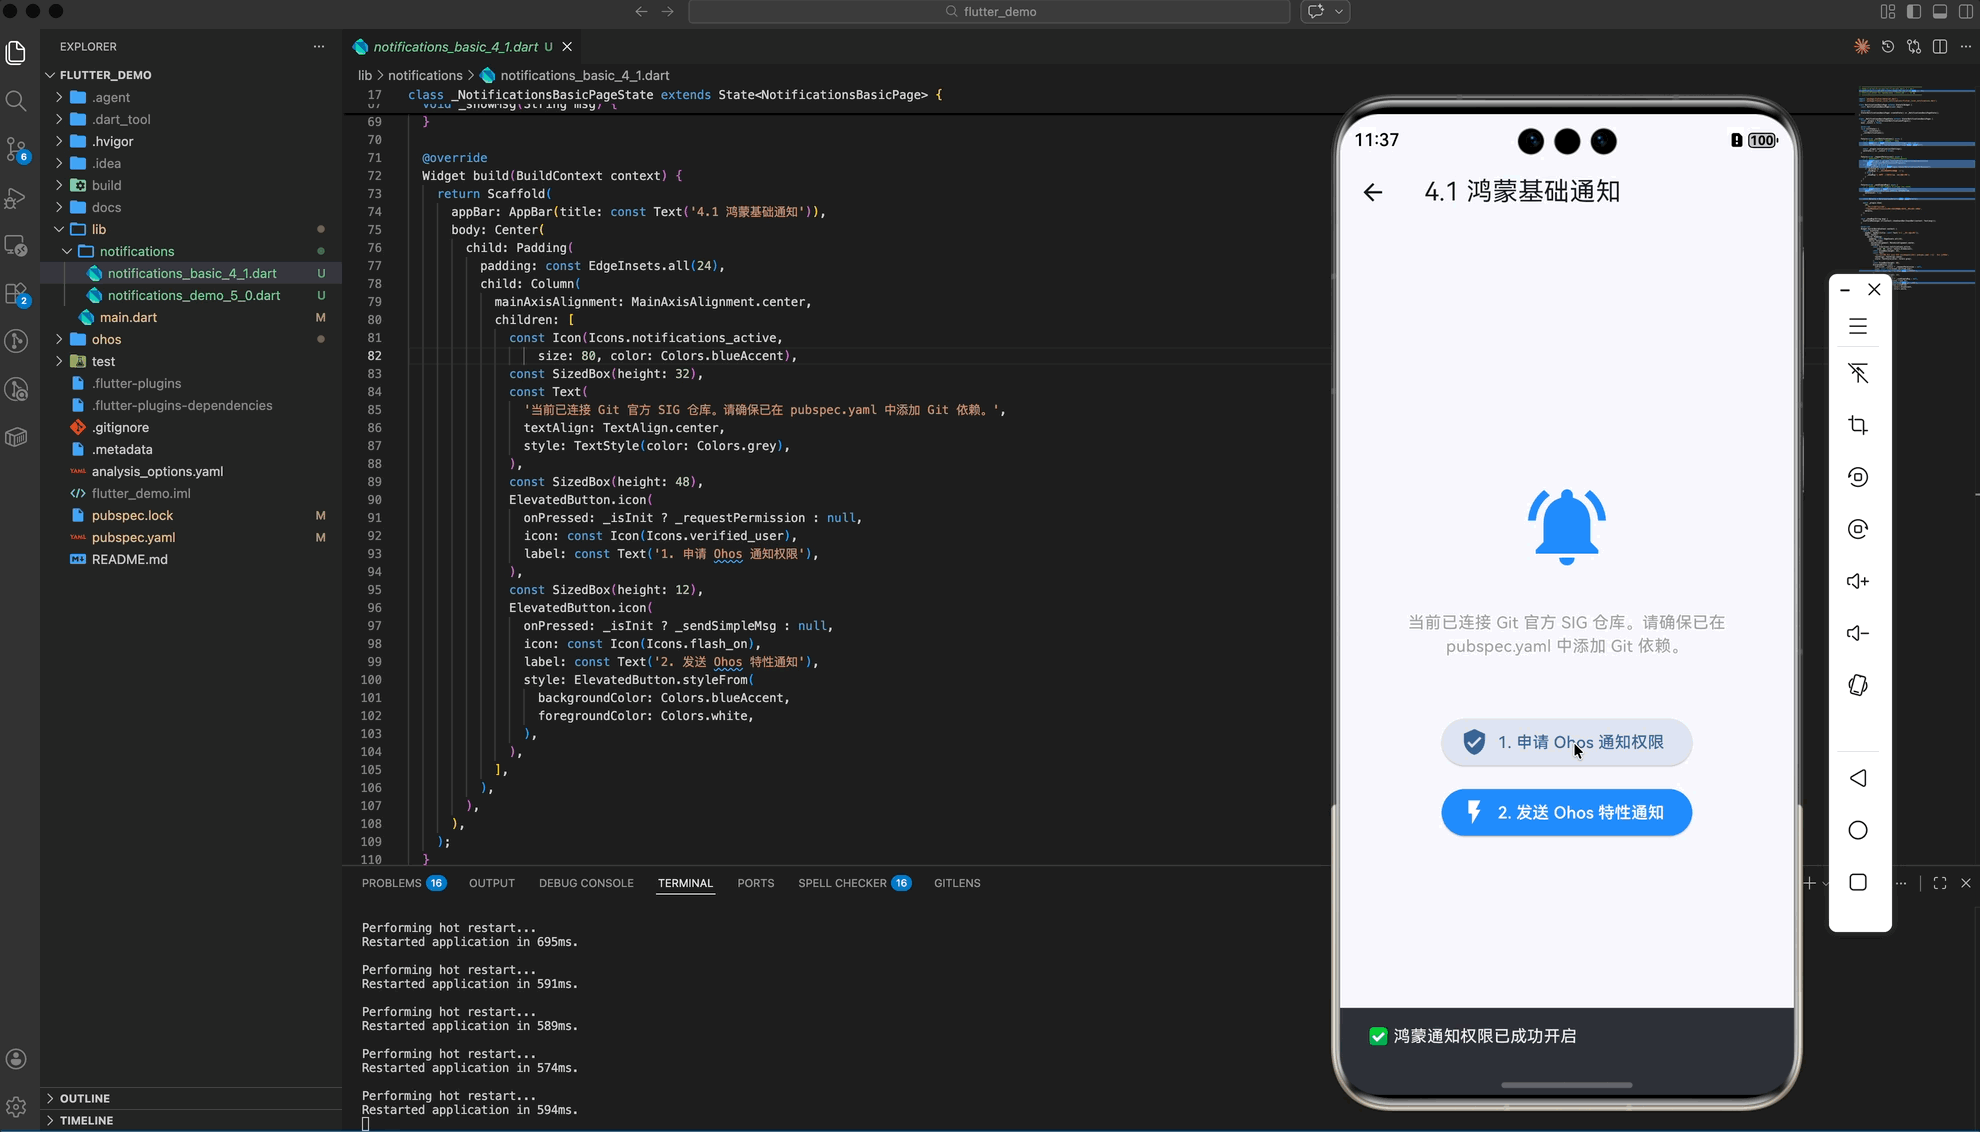Click the emulator screenshot crop icon

pyautogui.click(x=1858, y=425)
